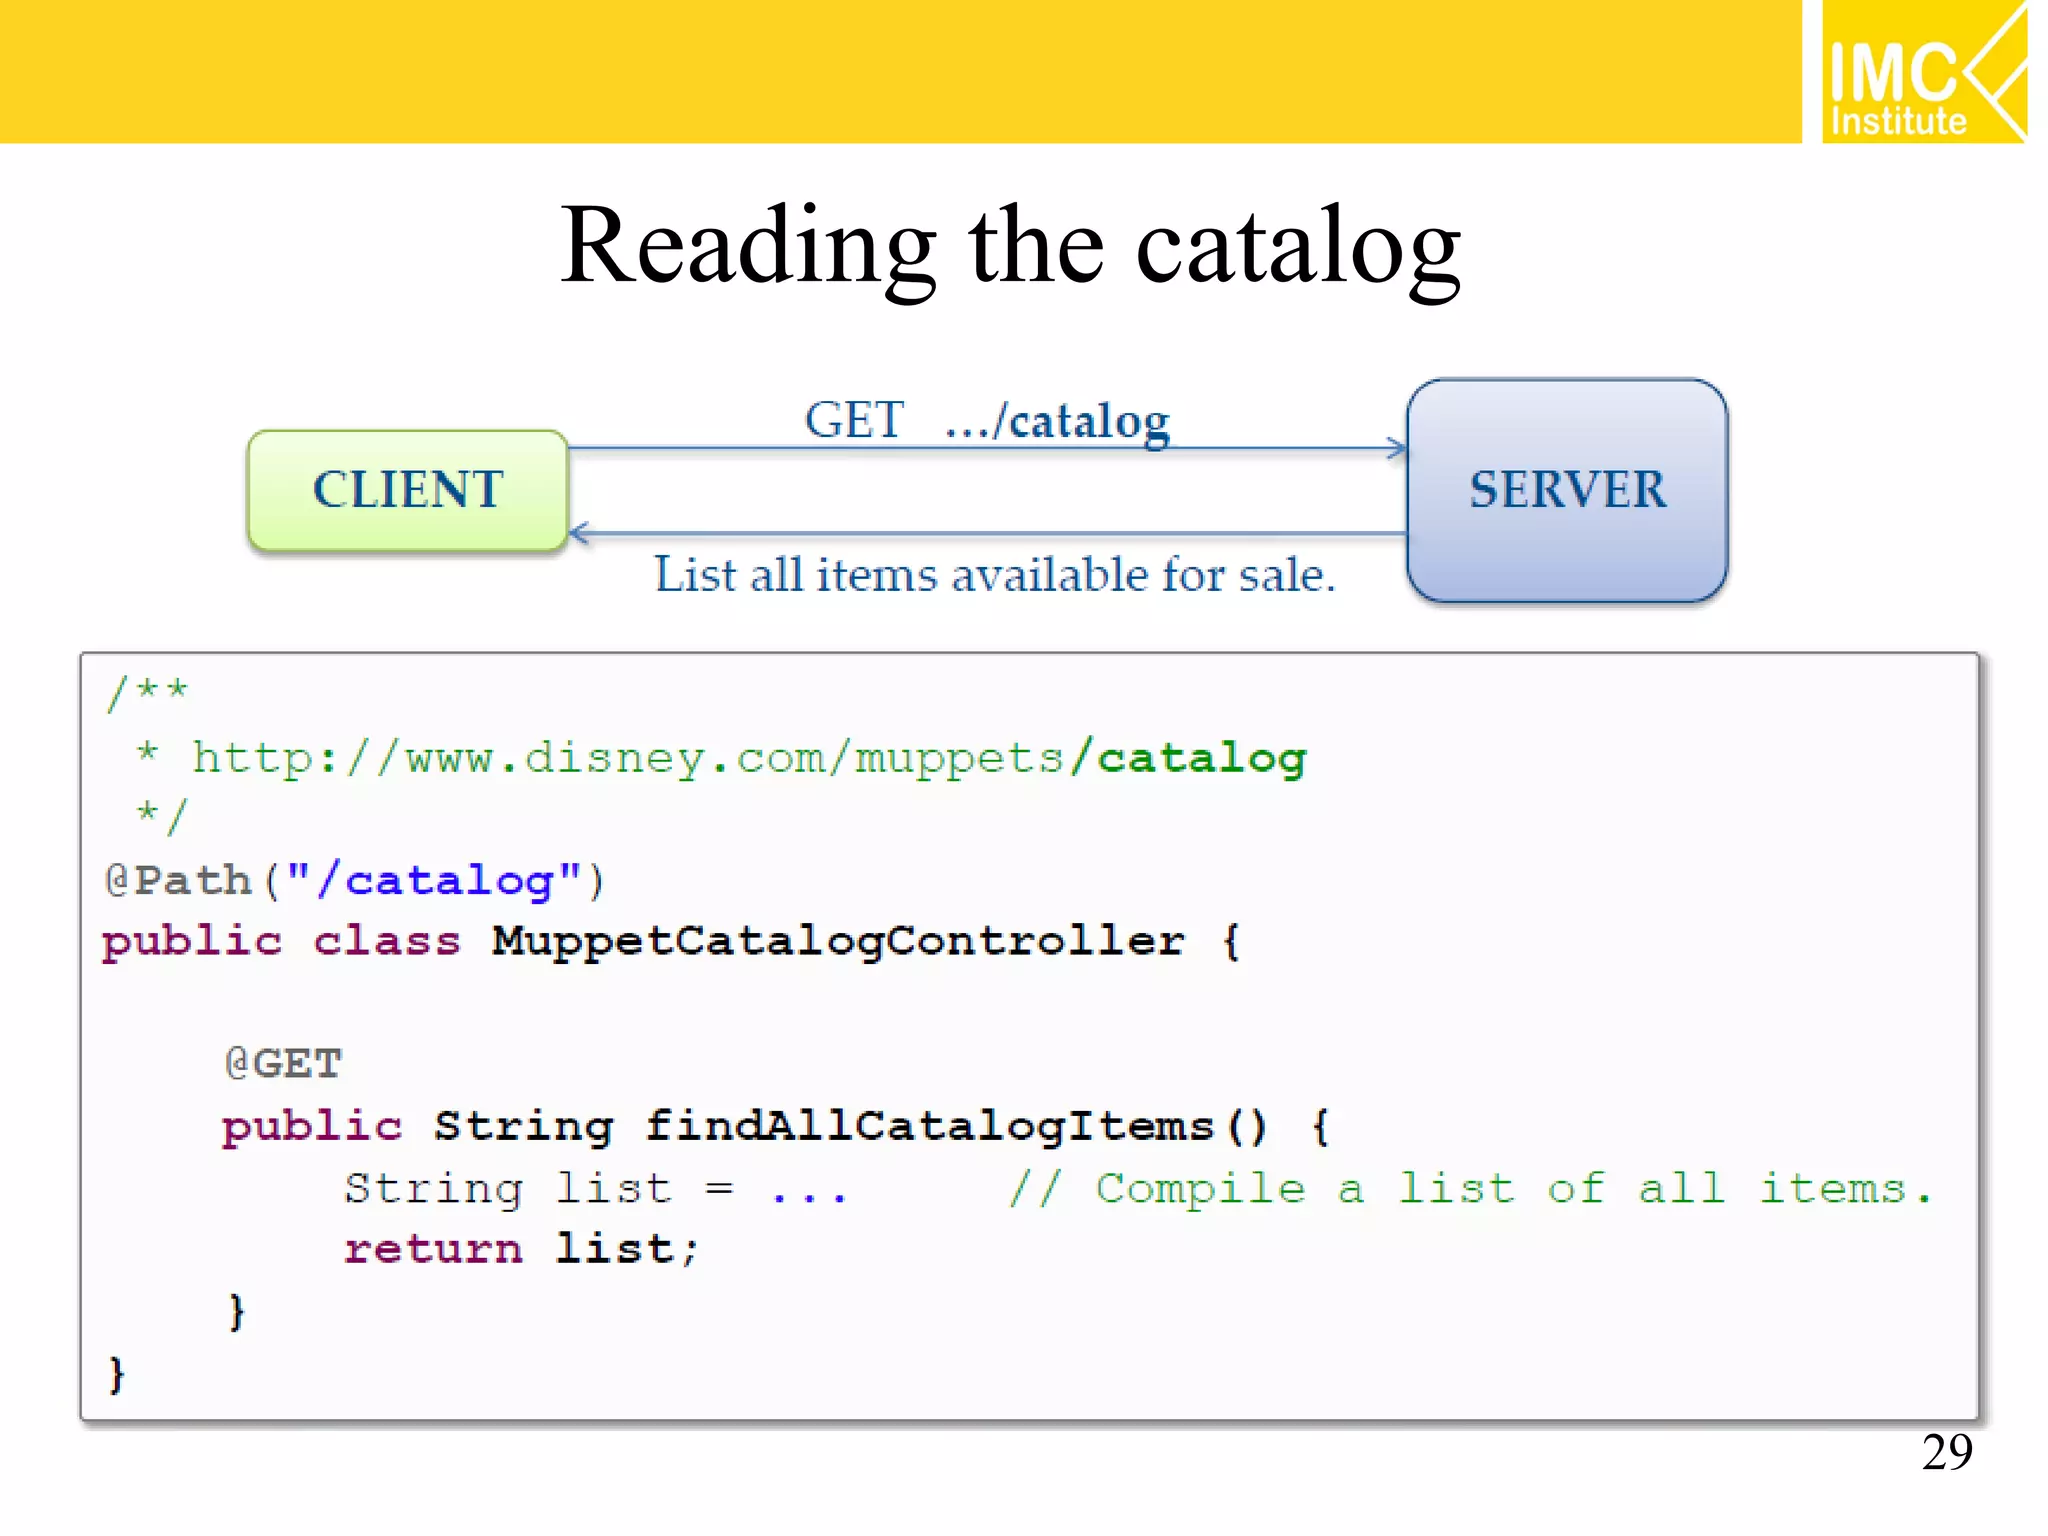
Task: Click the closing '*/' comment marker
Action: (x=162, y=816)
